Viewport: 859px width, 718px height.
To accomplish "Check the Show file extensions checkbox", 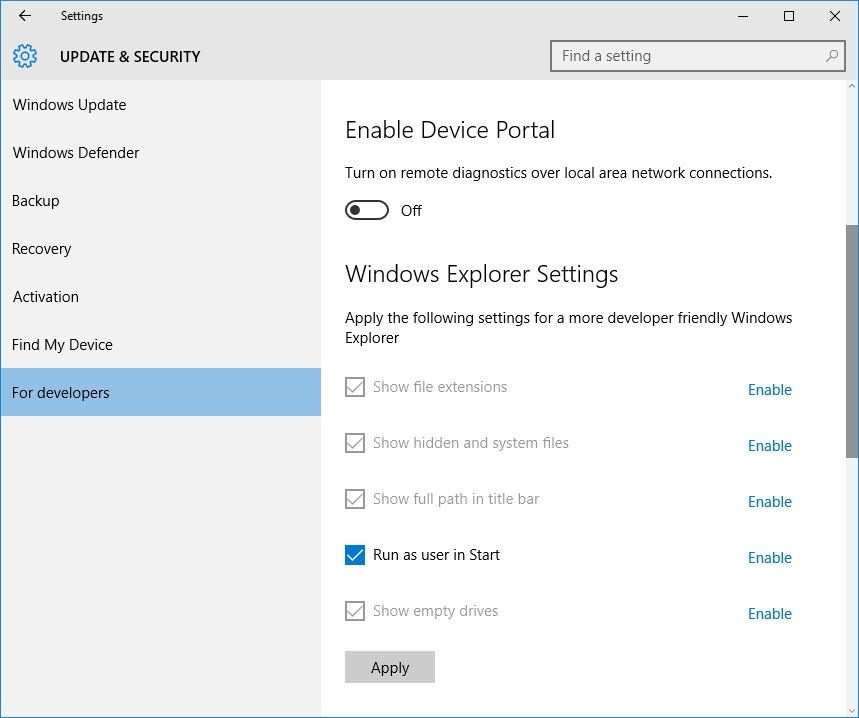I will tap(354, 387).
